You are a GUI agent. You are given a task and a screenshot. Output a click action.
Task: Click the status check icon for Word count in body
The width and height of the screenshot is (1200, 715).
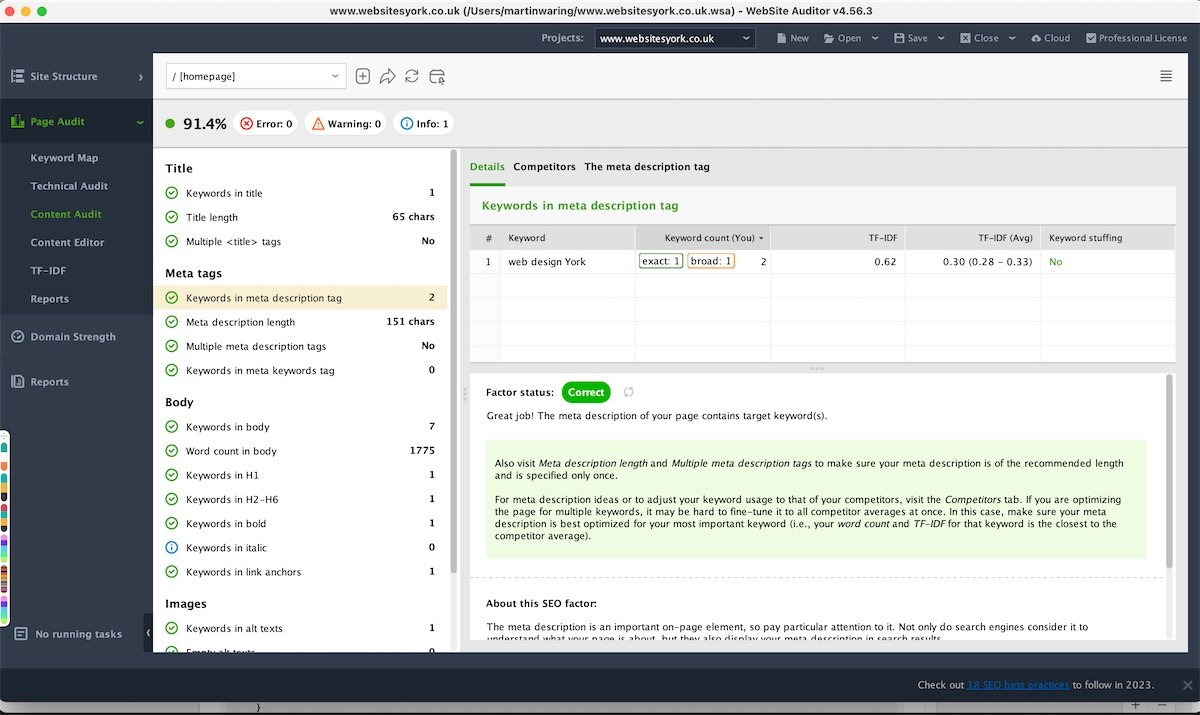(172, 451)
